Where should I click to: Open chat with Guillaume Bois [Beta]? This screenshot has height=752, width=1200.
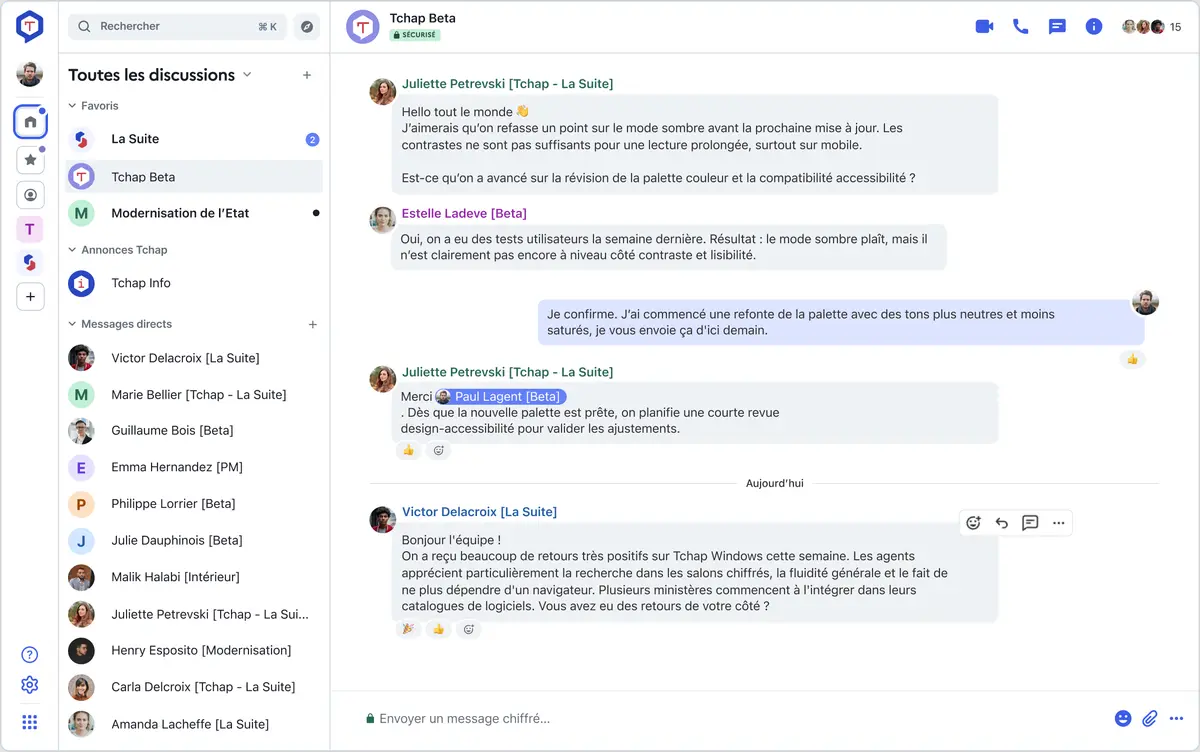coord(194,431)
